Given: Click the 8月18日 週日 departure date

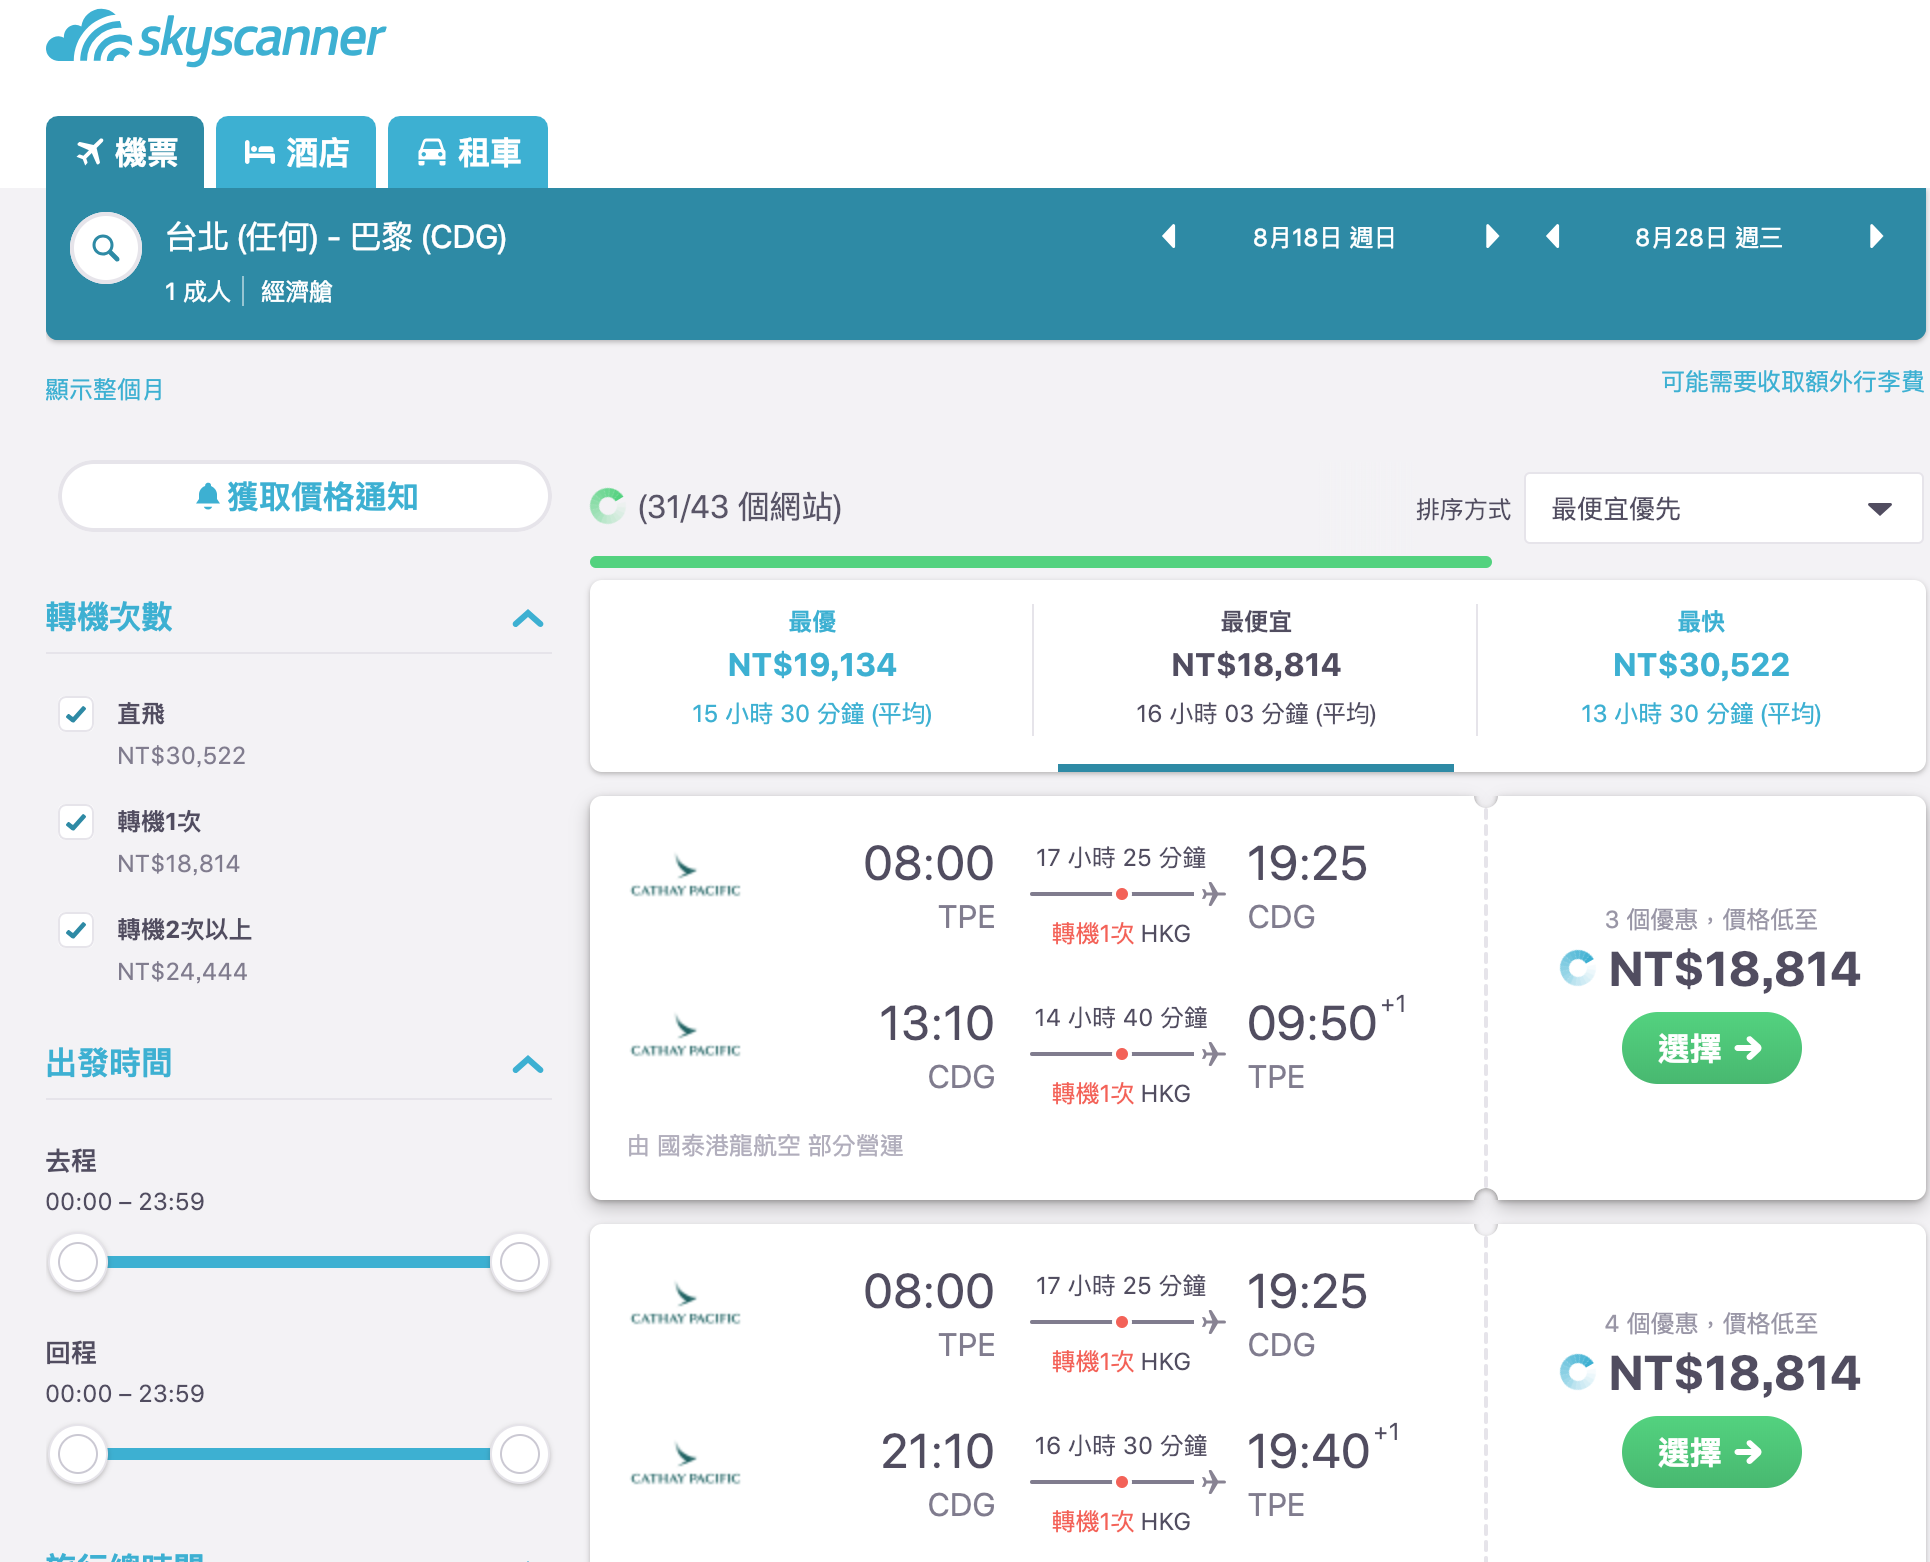Looking at the screenshot, I should (x=1324, y=238).
